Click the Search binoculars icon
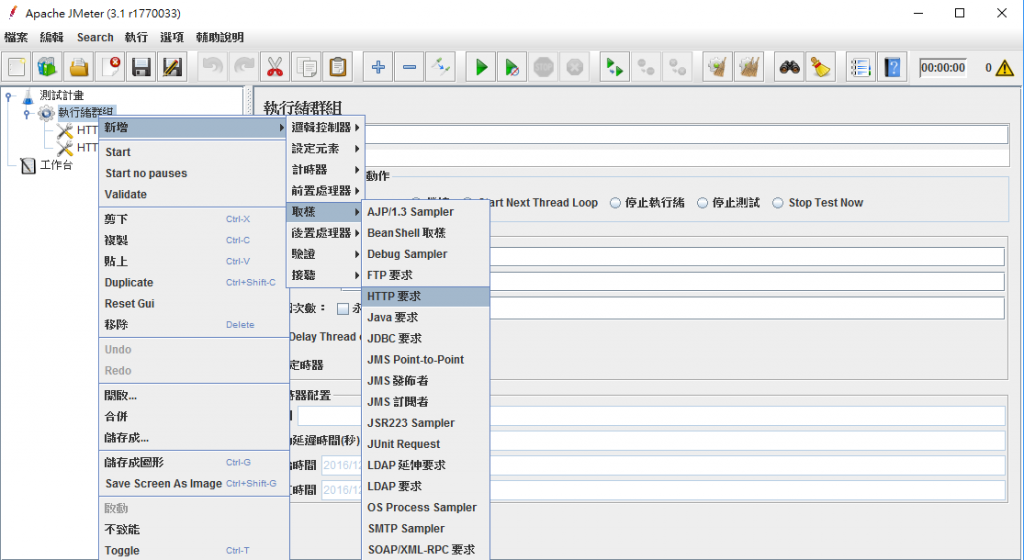Screen dimensions: 1024x560 (790, 67)
